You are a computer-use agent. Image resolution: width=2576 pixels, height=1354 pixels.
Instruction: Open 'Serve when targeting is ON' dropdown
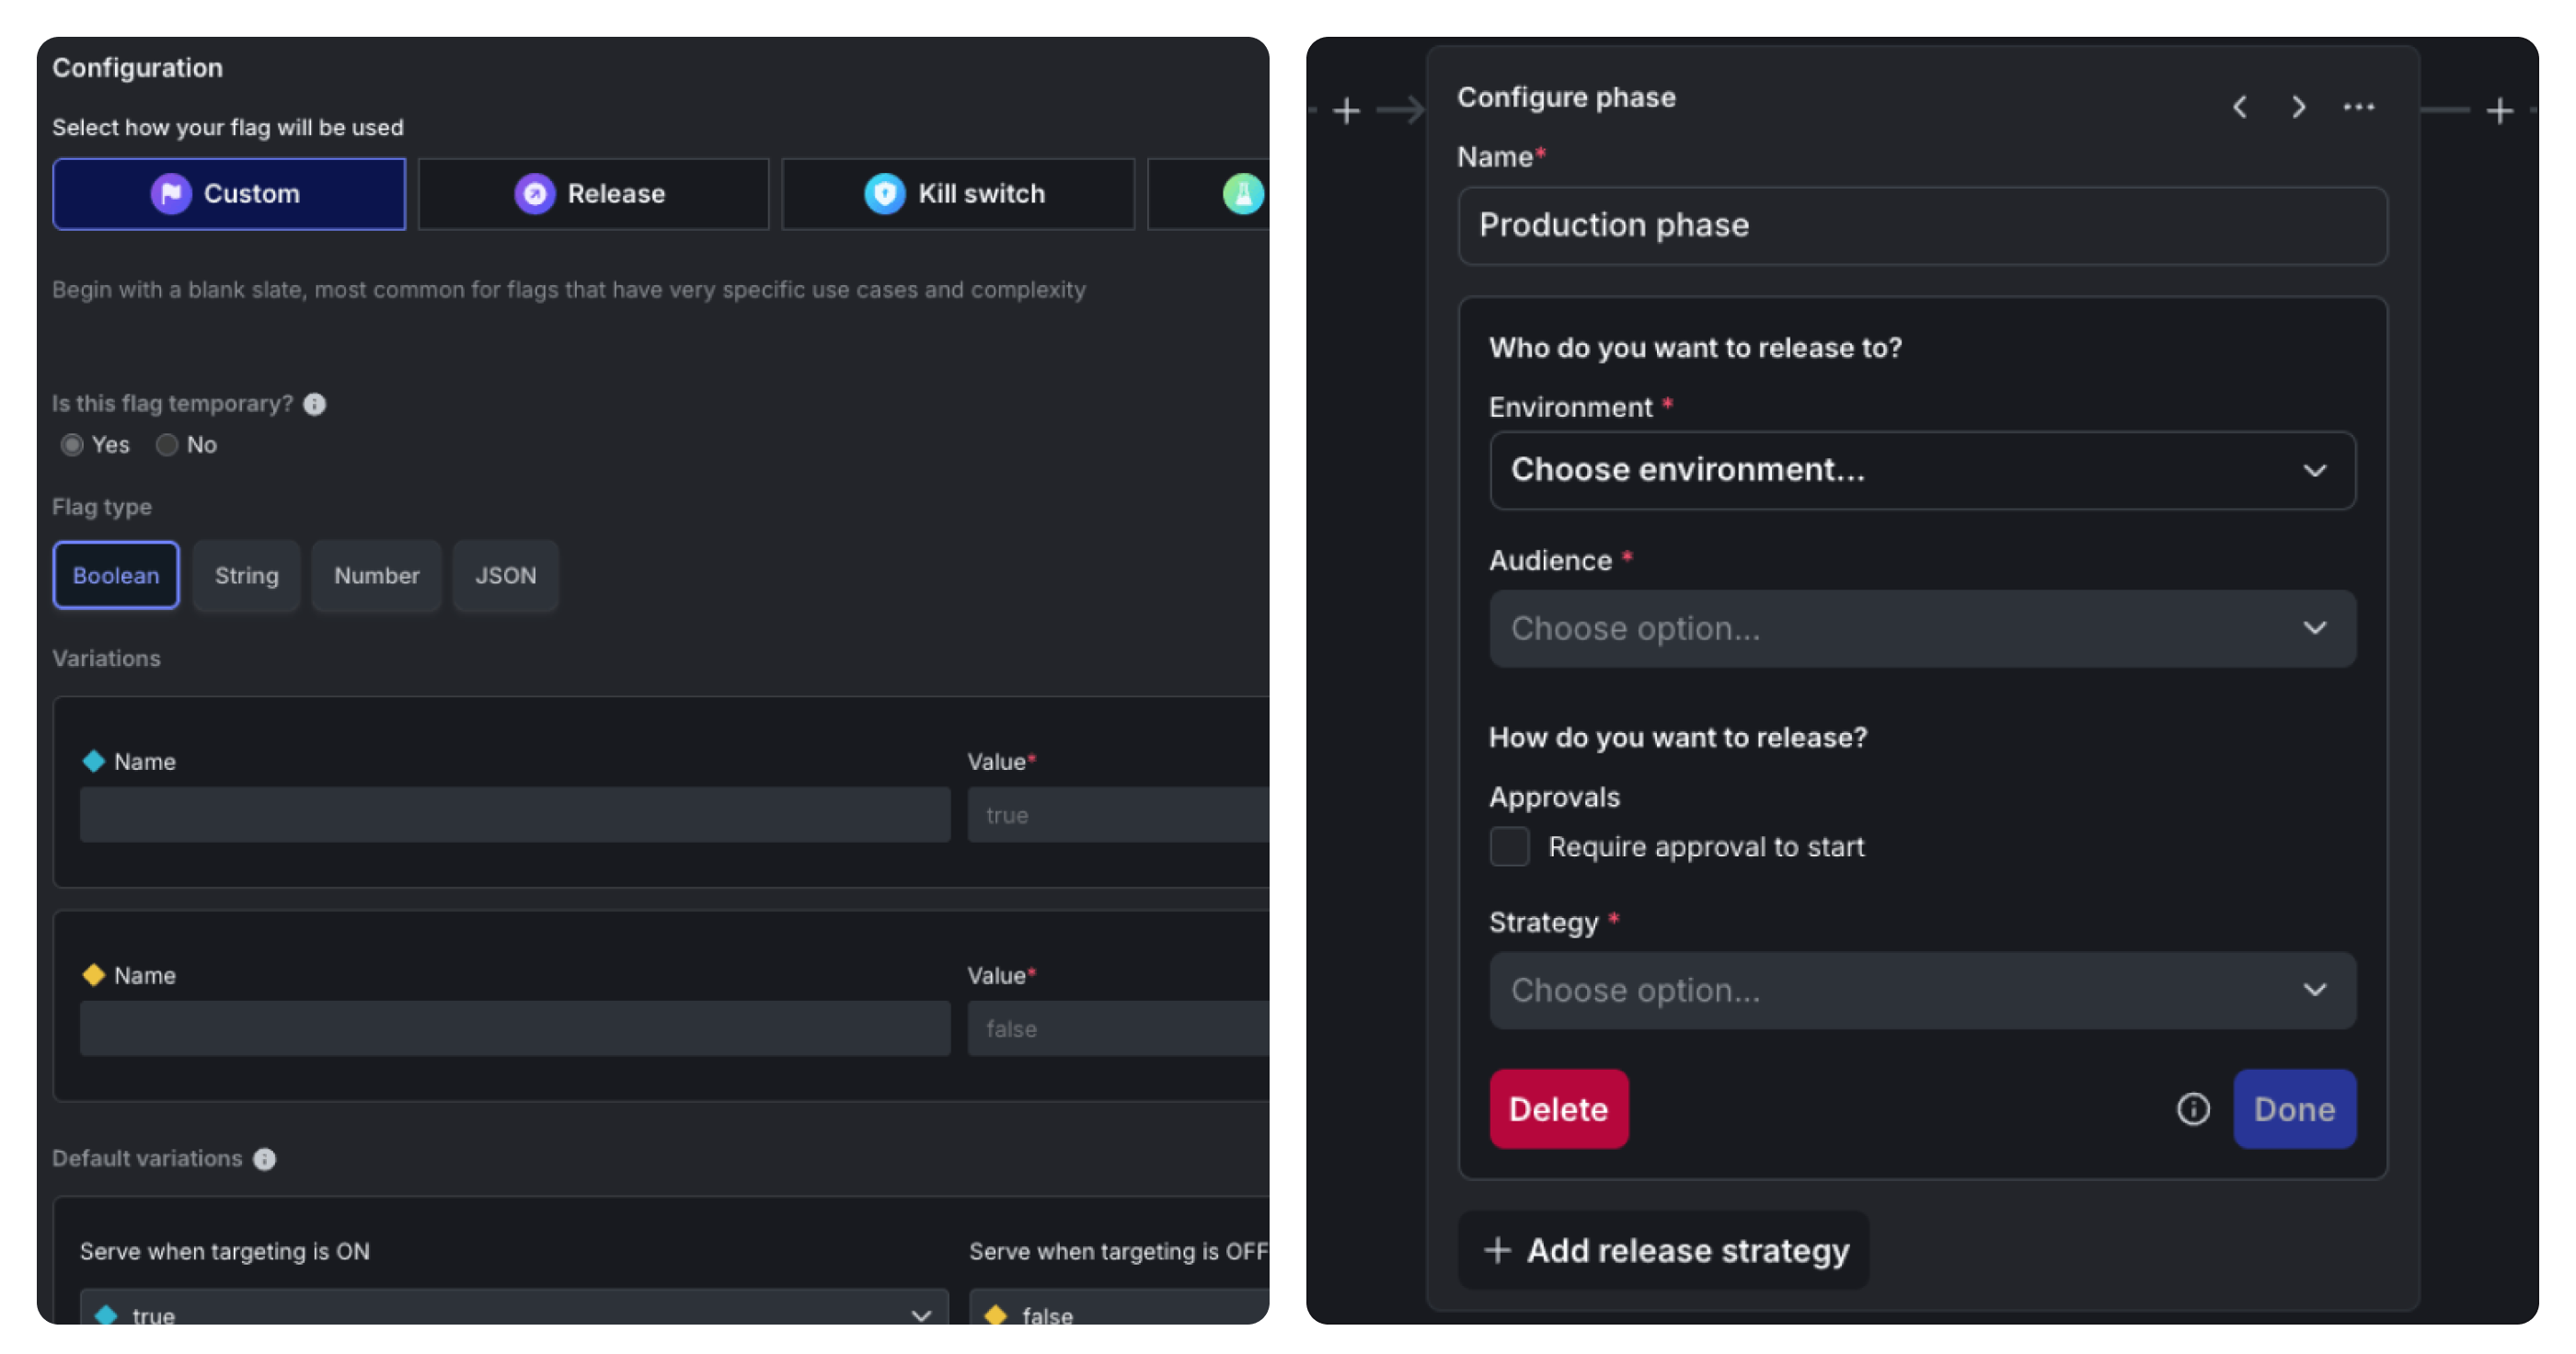click(514, 1308)
